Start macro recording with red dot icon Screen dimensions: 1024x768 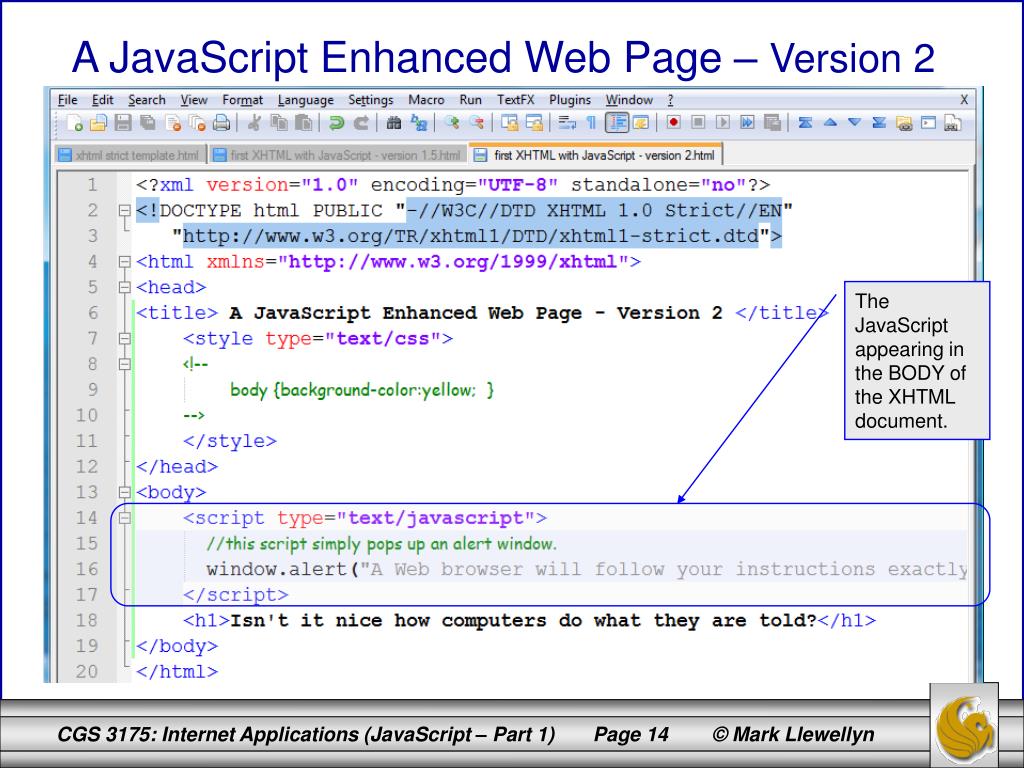tap(673, 122)
